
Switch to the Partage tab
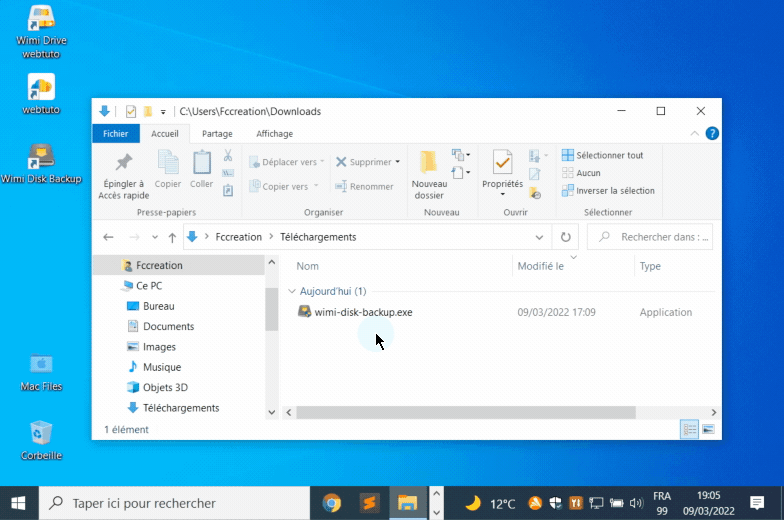217,134
